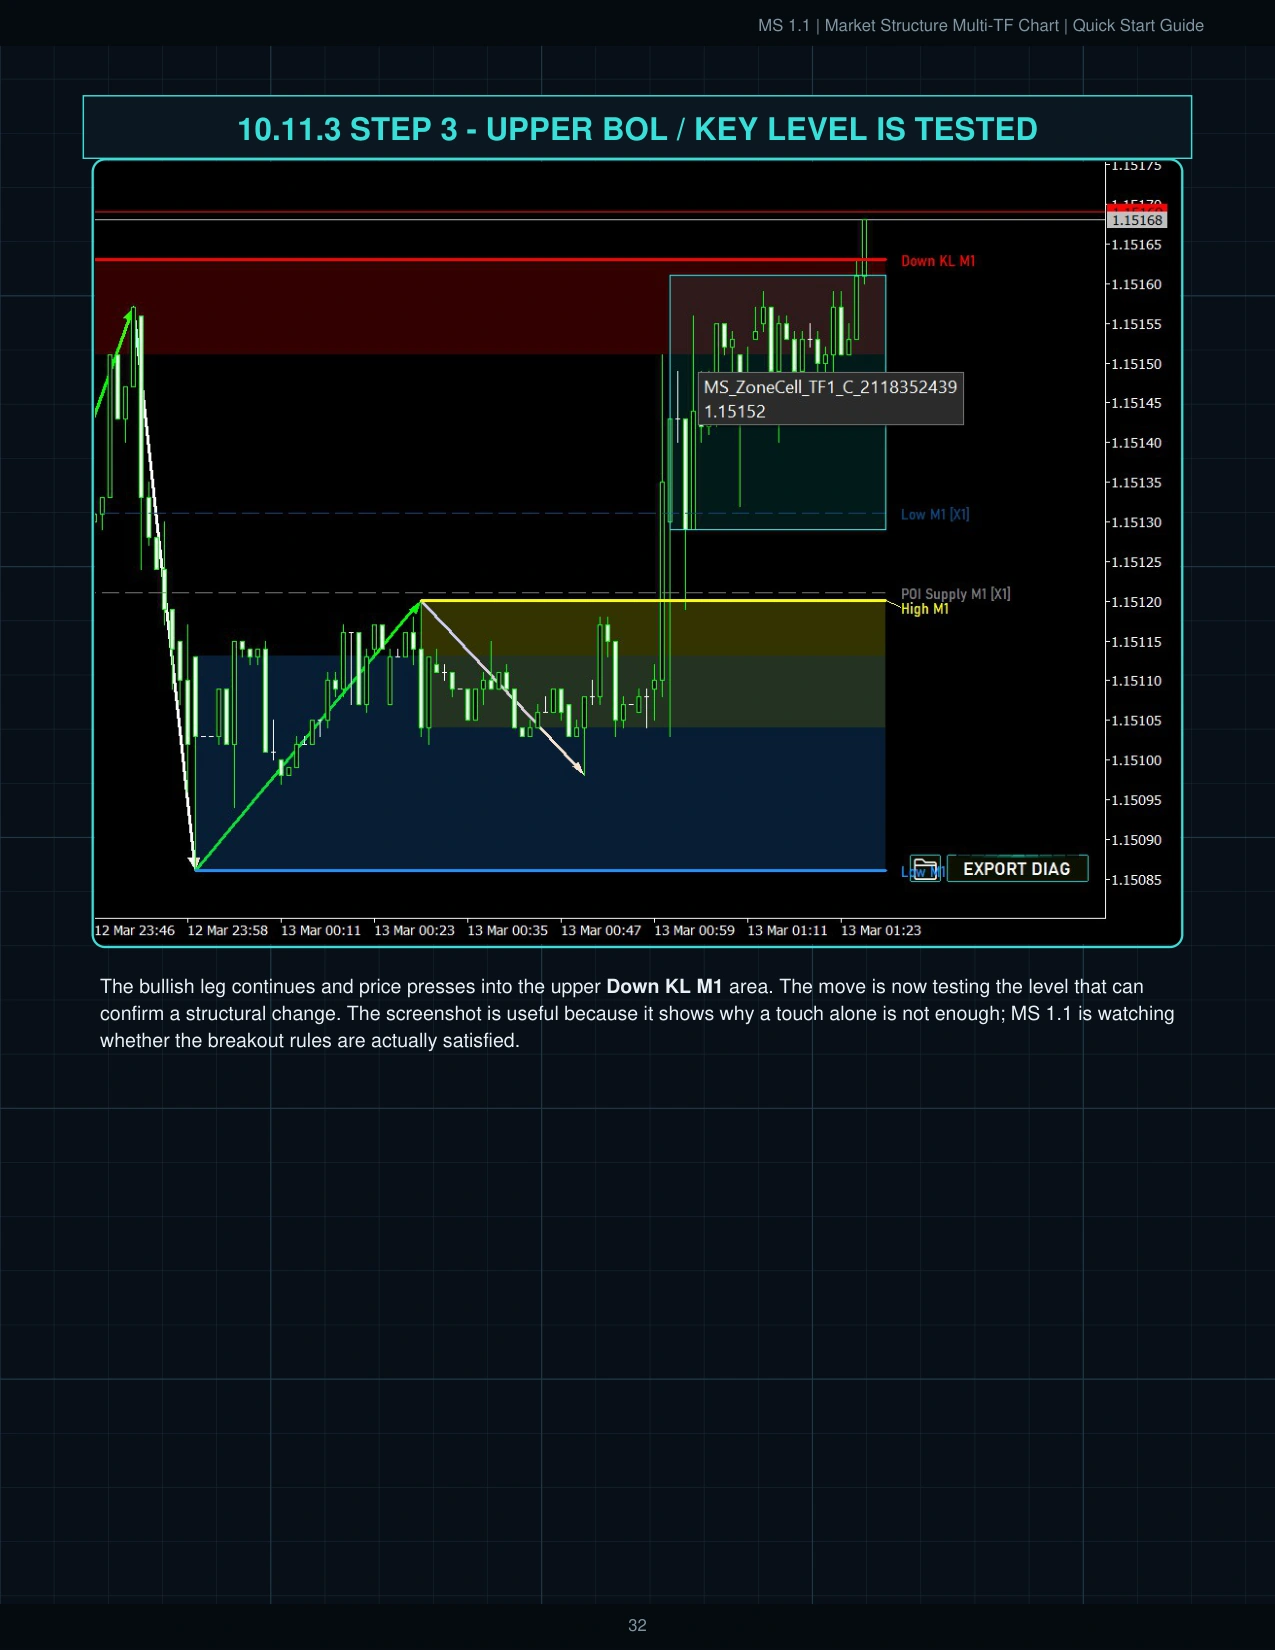This screenshot has height=1650, width=1275.
Task: Click the 1.15120 price axis label
Action: (x=1137, y=602)
